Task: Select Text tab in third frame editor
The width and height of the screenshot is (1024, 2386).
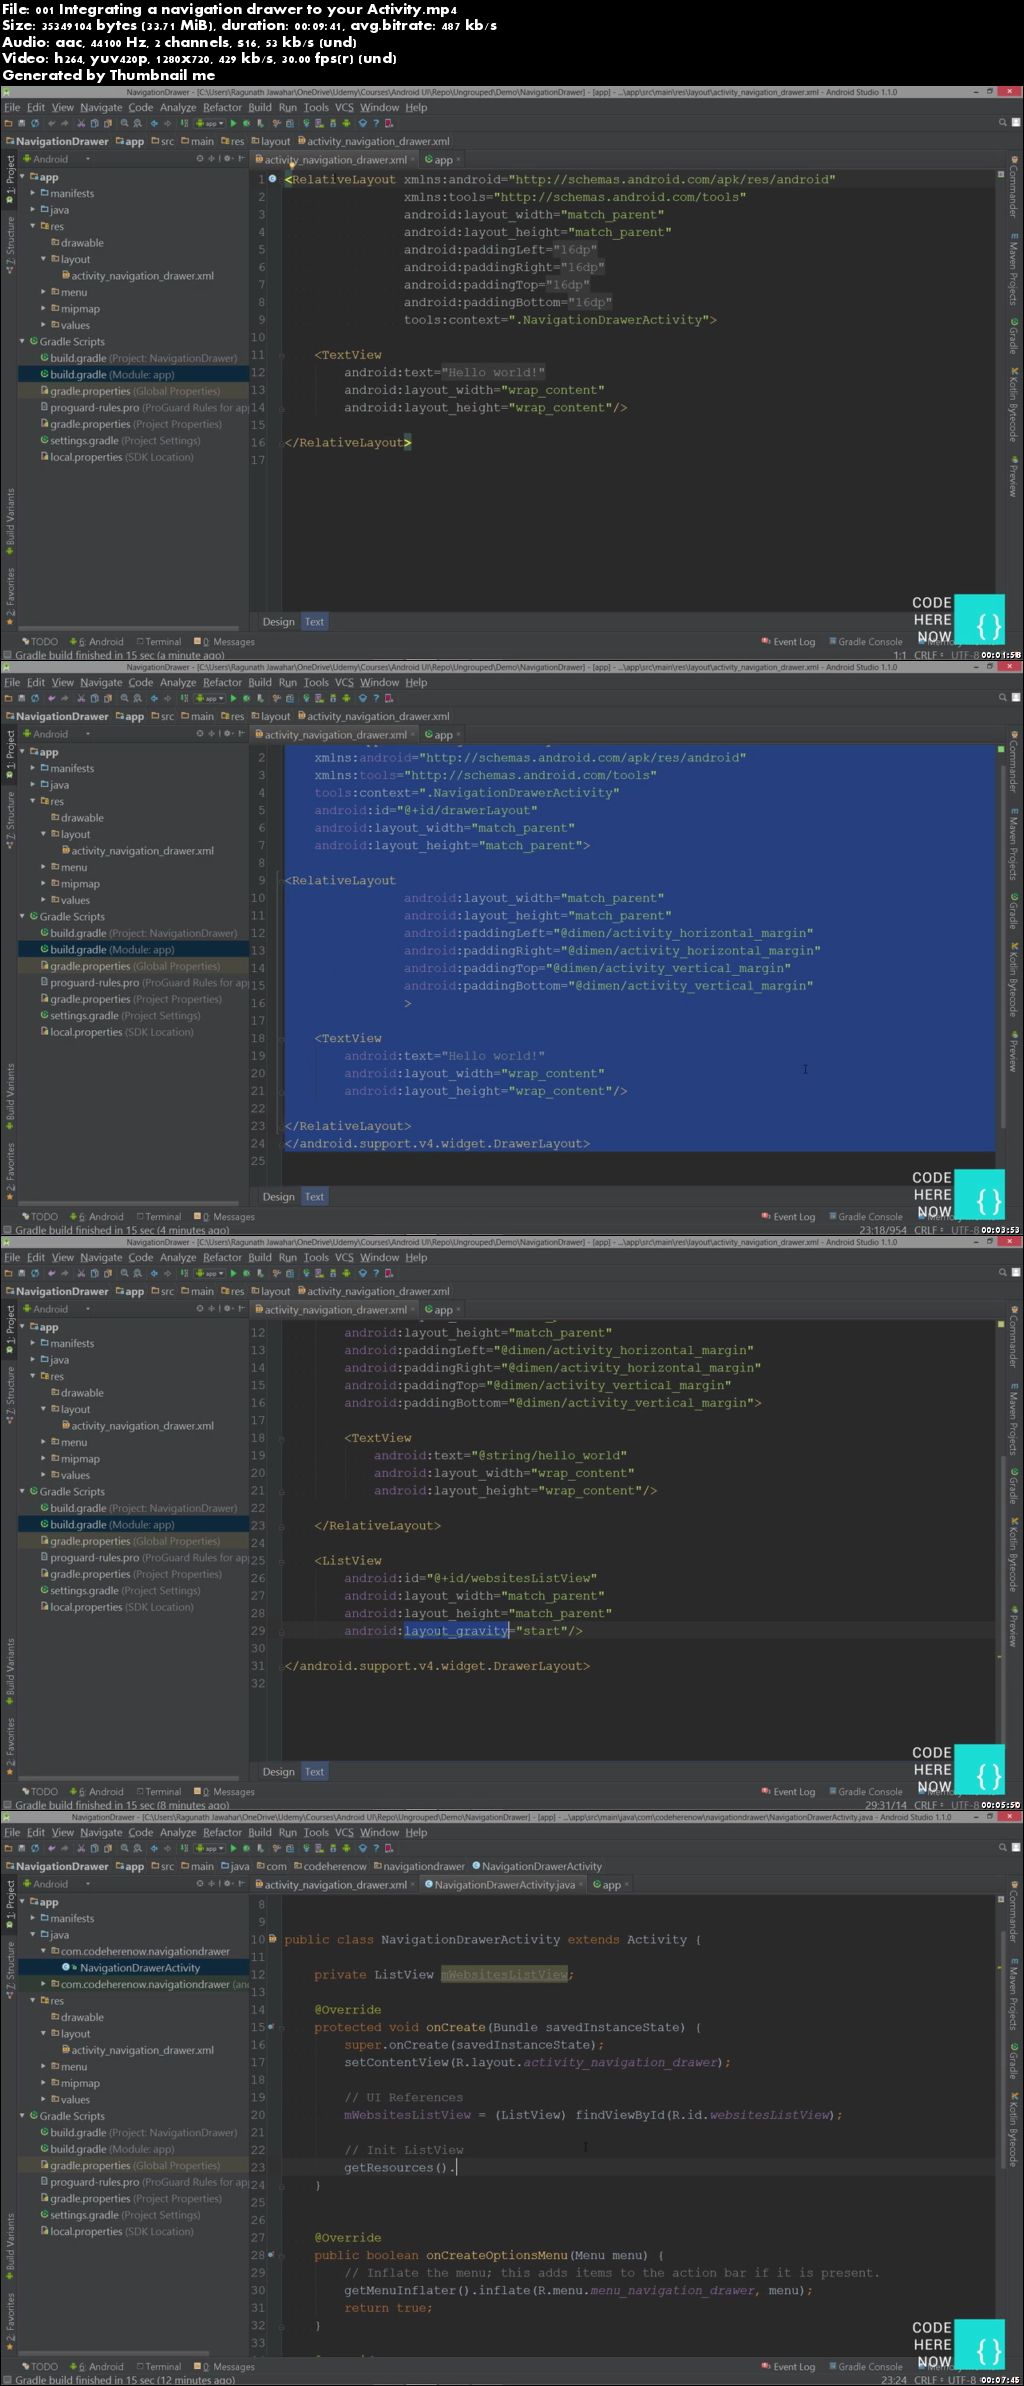Action: coord(314,1772)
